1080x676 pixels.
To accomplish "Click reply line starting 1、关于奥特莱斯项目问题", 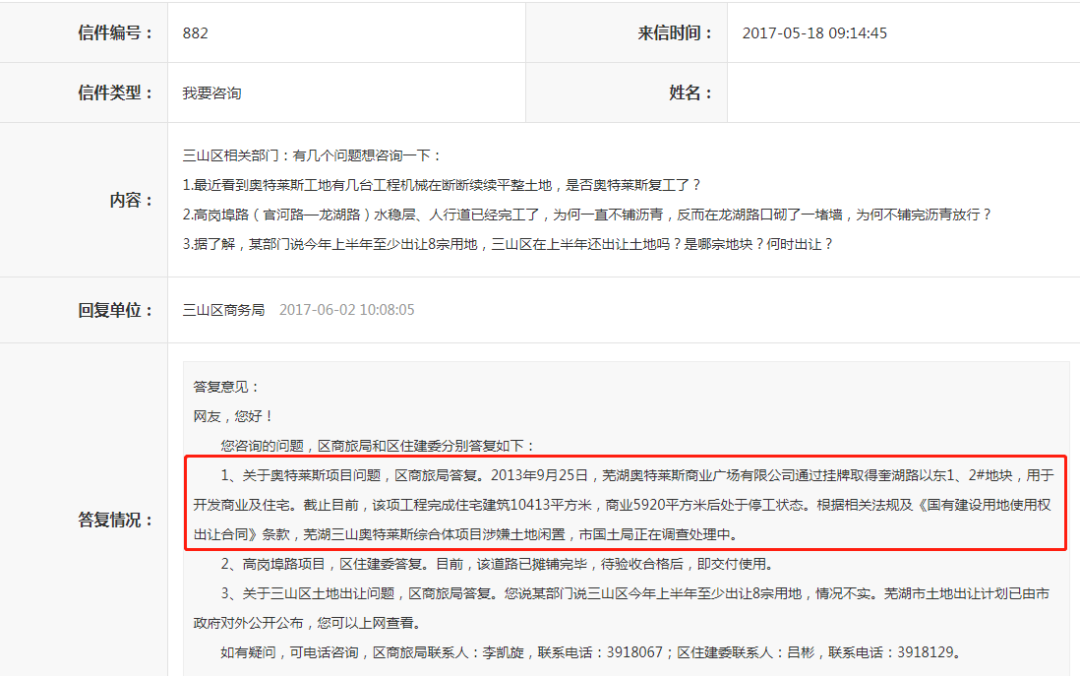I will point(637,475).
